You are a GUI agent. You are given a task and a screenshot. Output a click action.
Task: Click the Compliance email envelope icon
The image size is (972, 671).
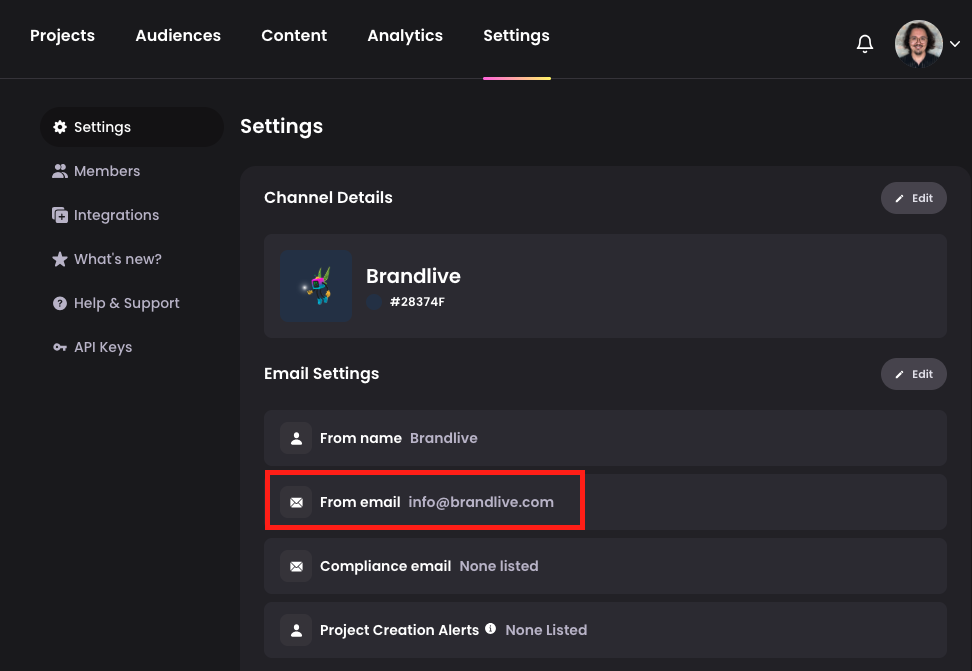(296, 566)
